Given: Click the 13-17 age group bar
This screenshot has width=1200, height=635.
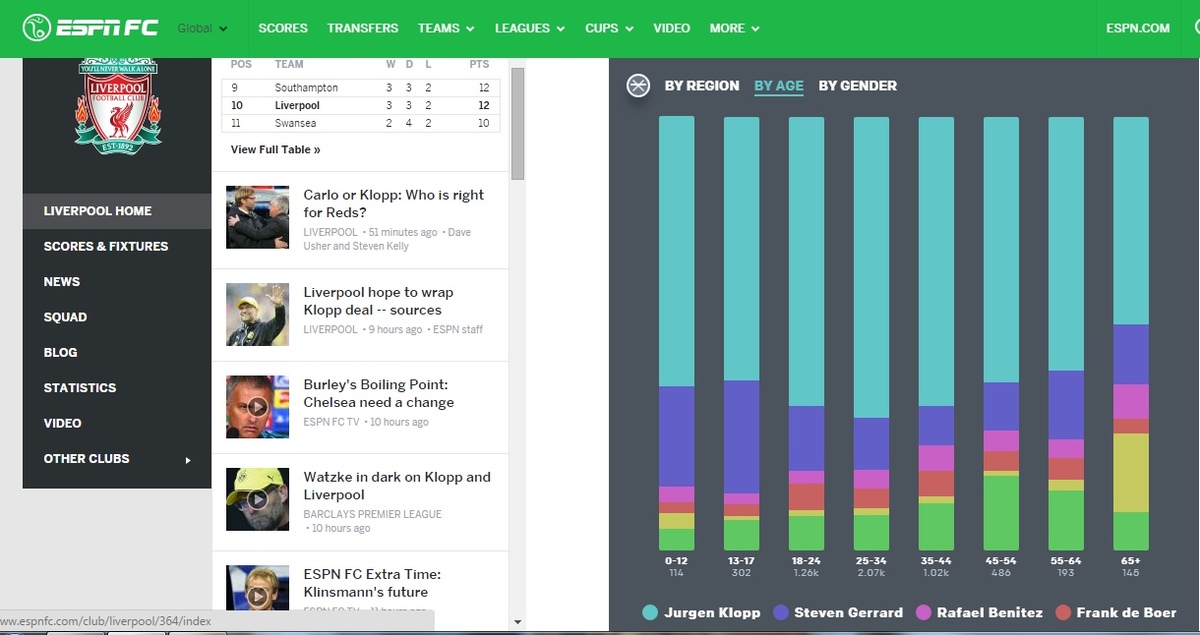Looking at the screenshot, I should click(741, 333).
